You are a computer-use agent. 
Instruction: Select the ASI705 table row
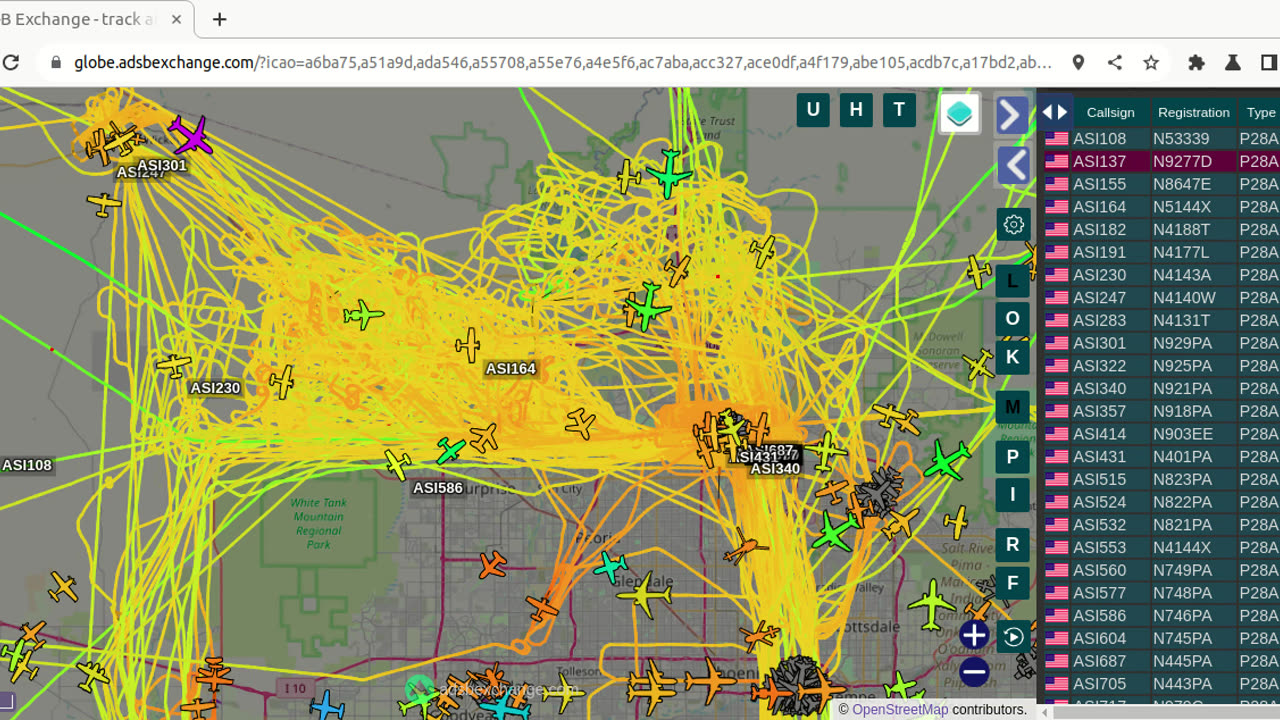pos(1160,684)
